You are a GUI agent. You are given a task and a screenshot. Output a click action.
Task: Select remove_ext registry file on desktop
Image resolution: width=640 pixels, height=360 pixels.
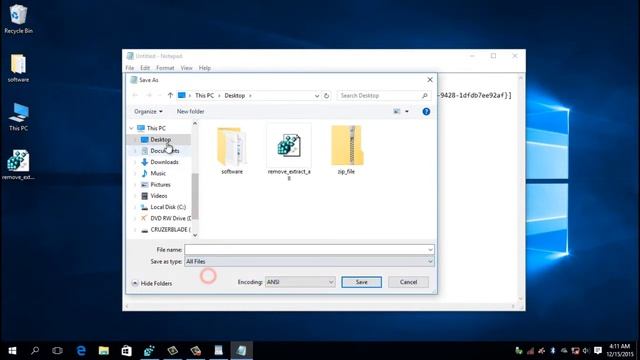coord(18,165)
